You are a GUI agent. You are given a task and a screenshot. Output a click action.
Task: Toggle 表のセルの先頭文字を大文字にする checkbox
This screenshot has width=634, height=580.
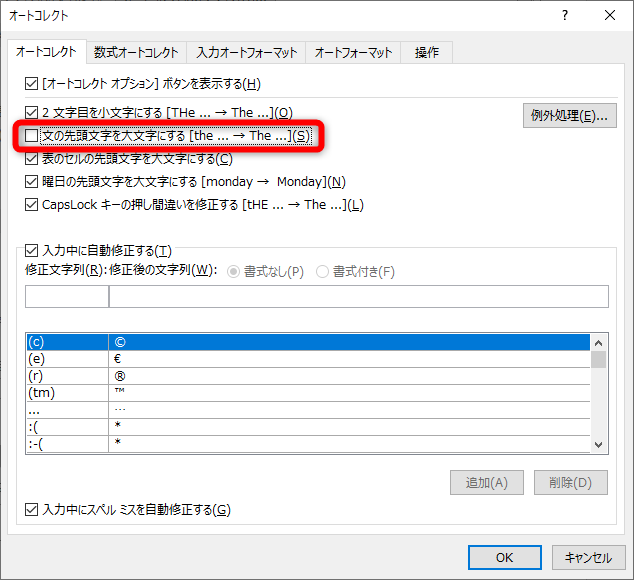coord(32,159)
